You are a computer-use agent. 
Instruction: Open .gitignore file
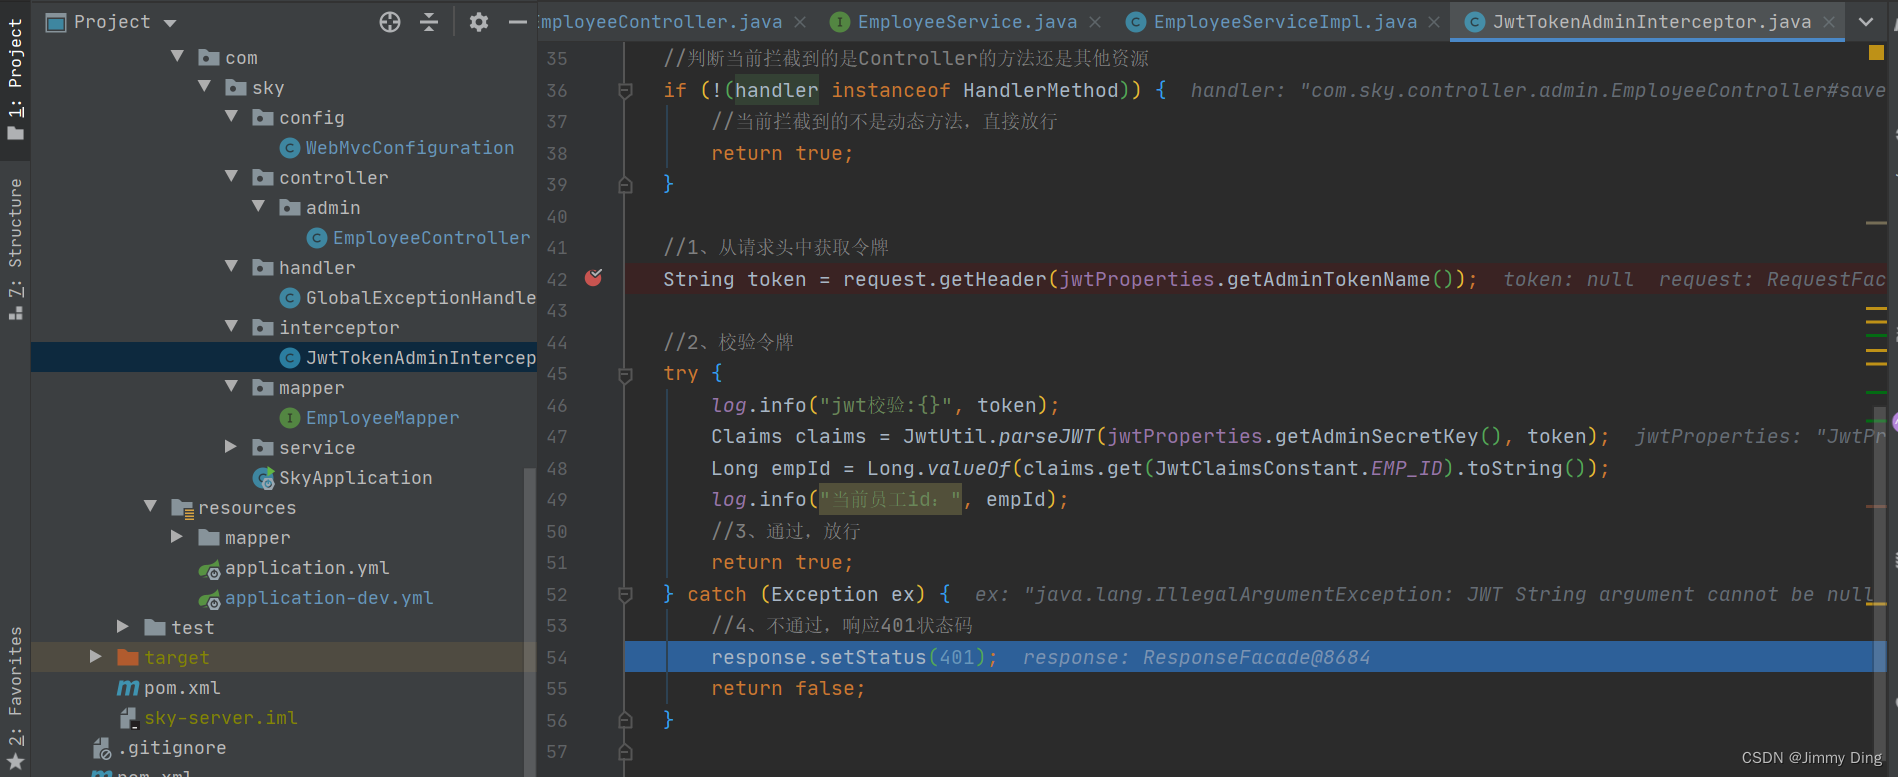point(172,748)
